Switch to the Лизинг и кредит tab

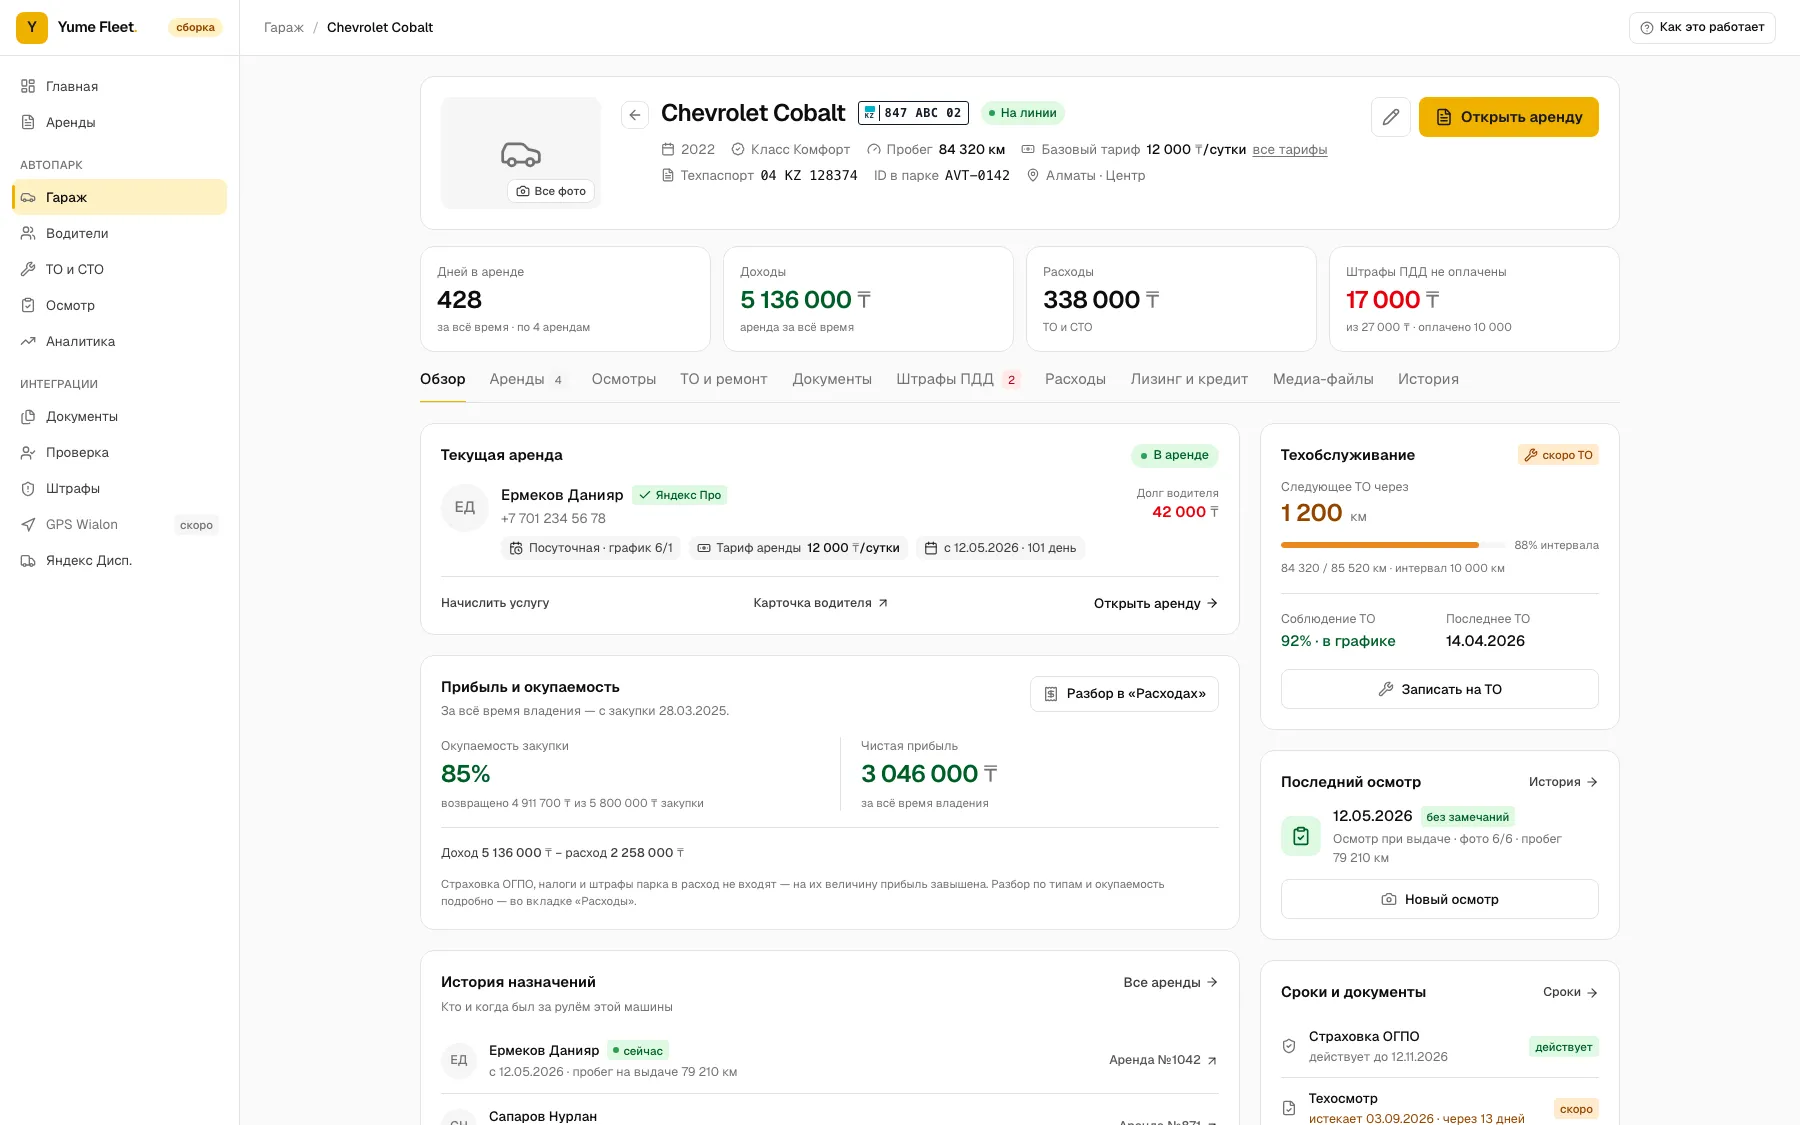(x=1189, y=380)
